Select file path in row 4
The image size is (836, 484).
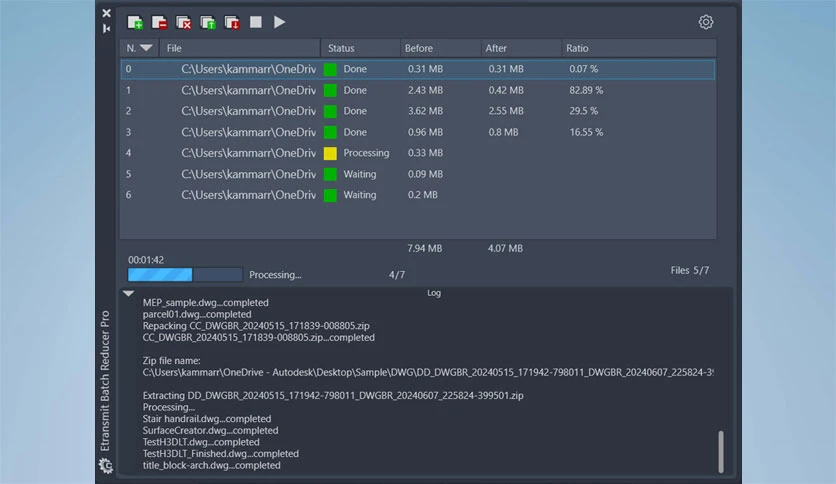coord(248,153)
